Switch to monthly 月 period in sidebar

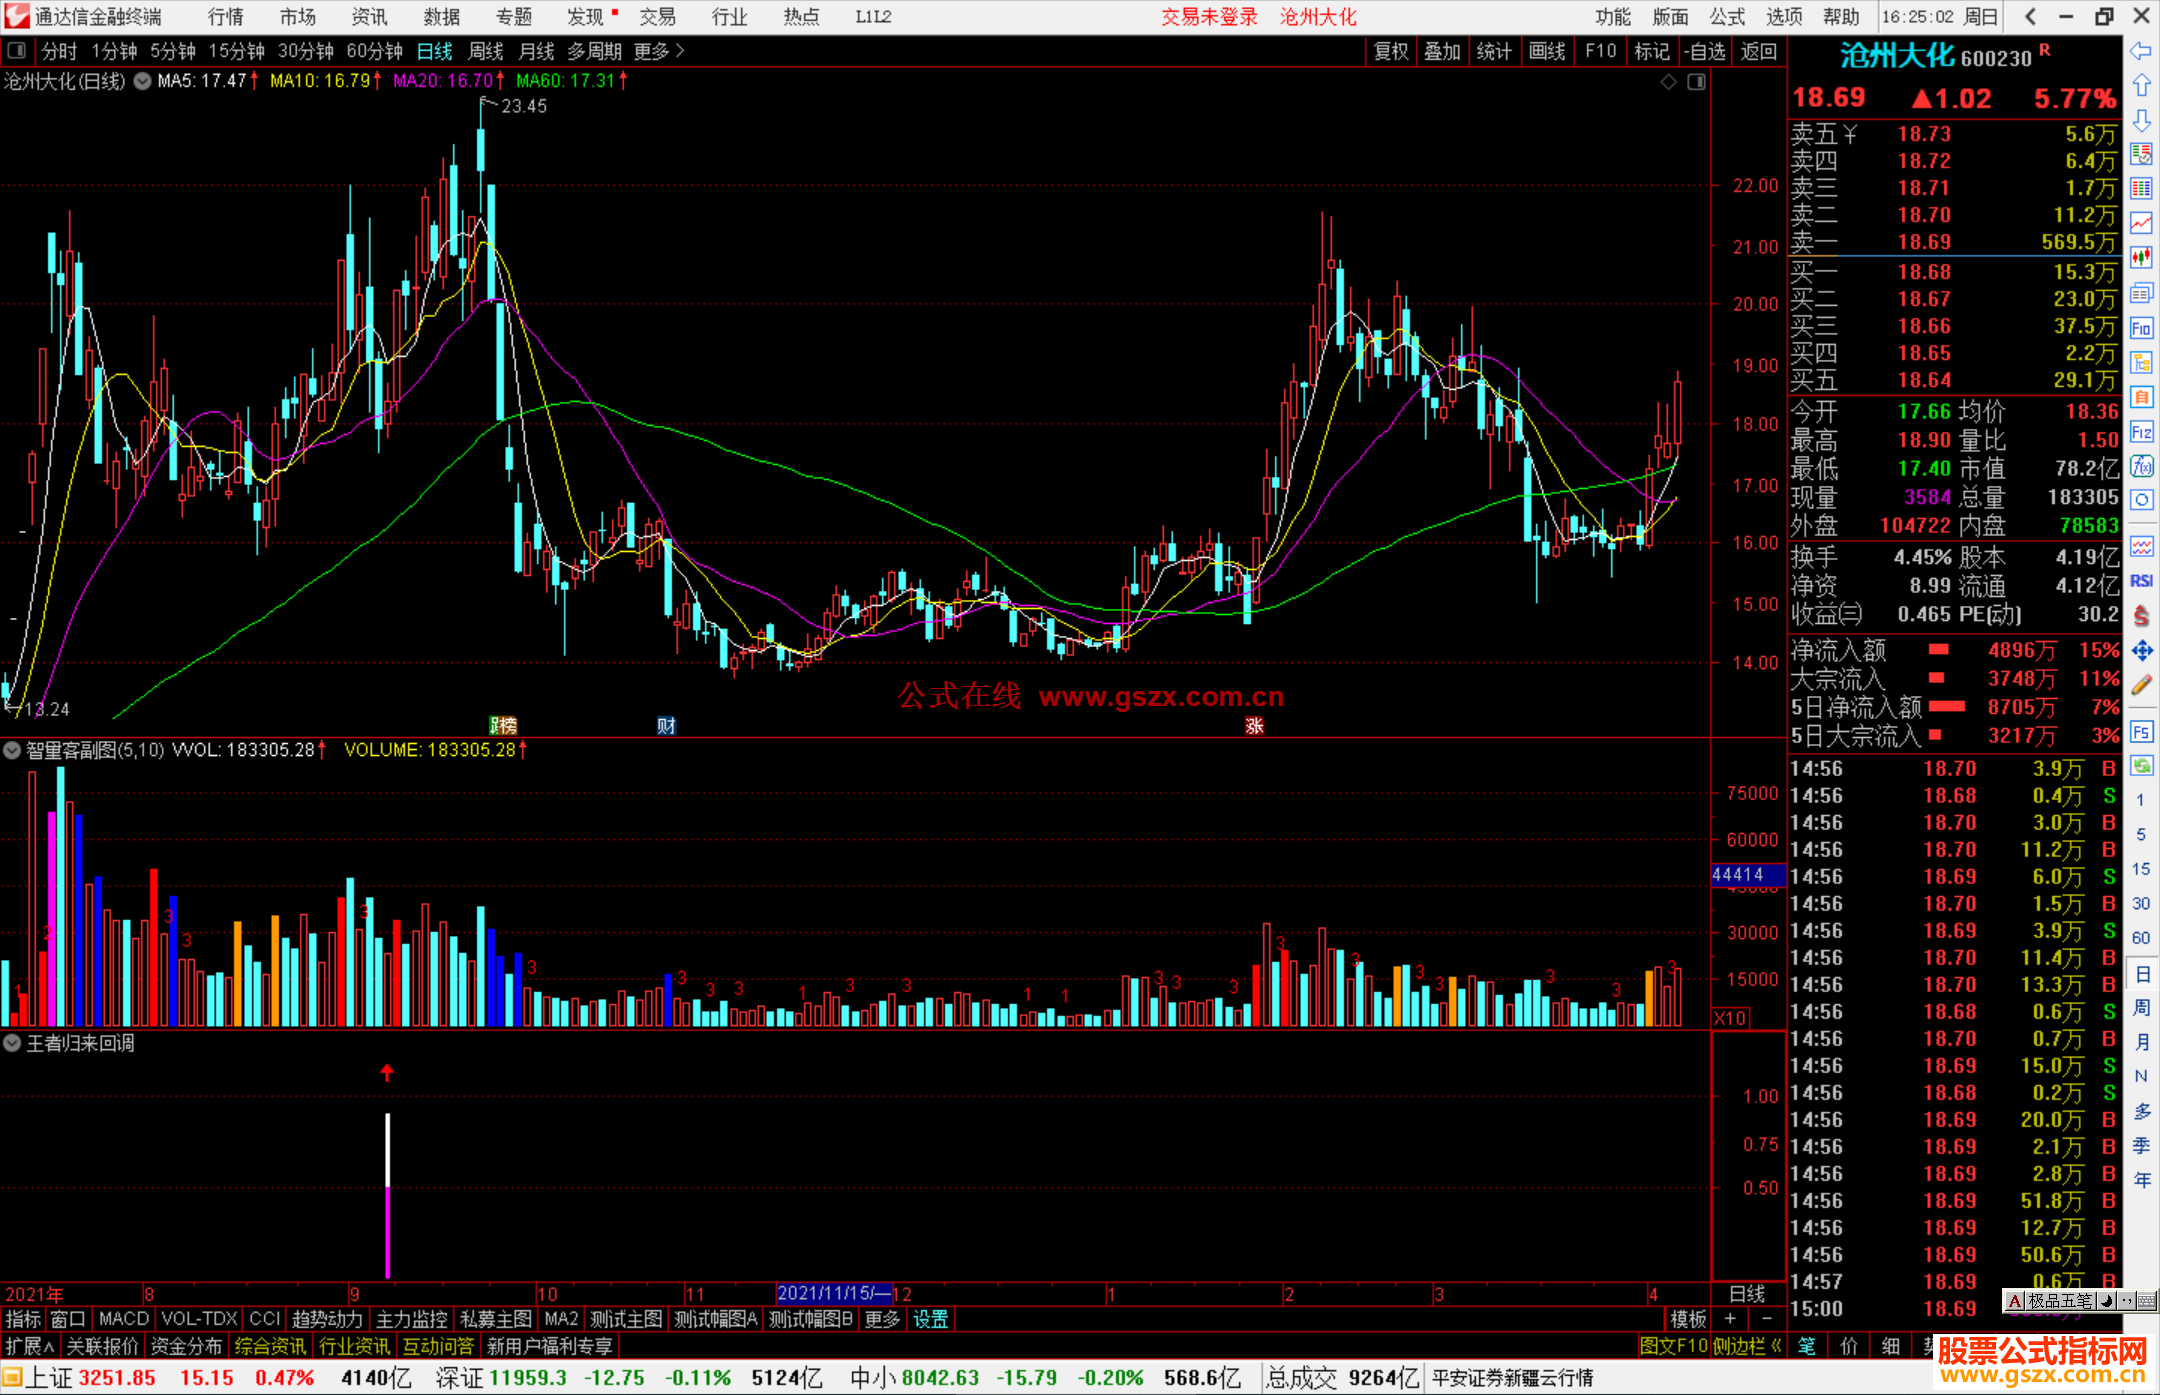[2141, 1042]
